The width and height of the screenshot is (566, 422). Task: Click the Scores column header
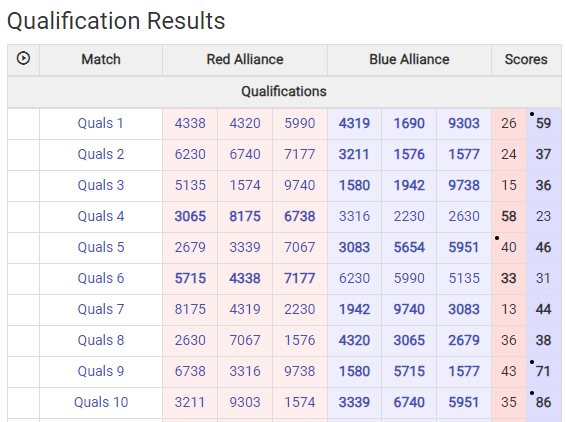click(526, 59)
